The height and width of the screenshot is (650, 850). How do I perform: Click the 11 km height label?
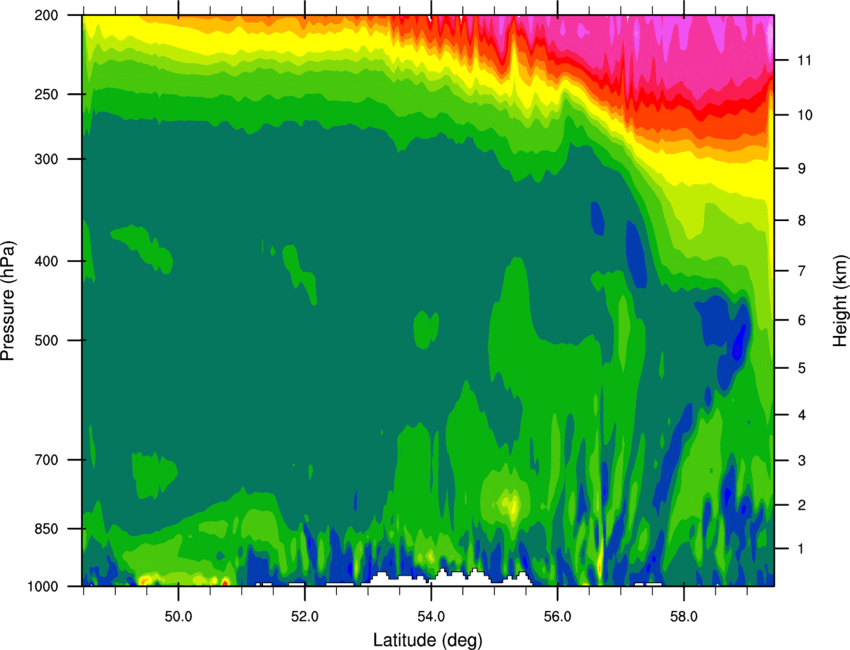pyautogui.click(x=804, y=60)
